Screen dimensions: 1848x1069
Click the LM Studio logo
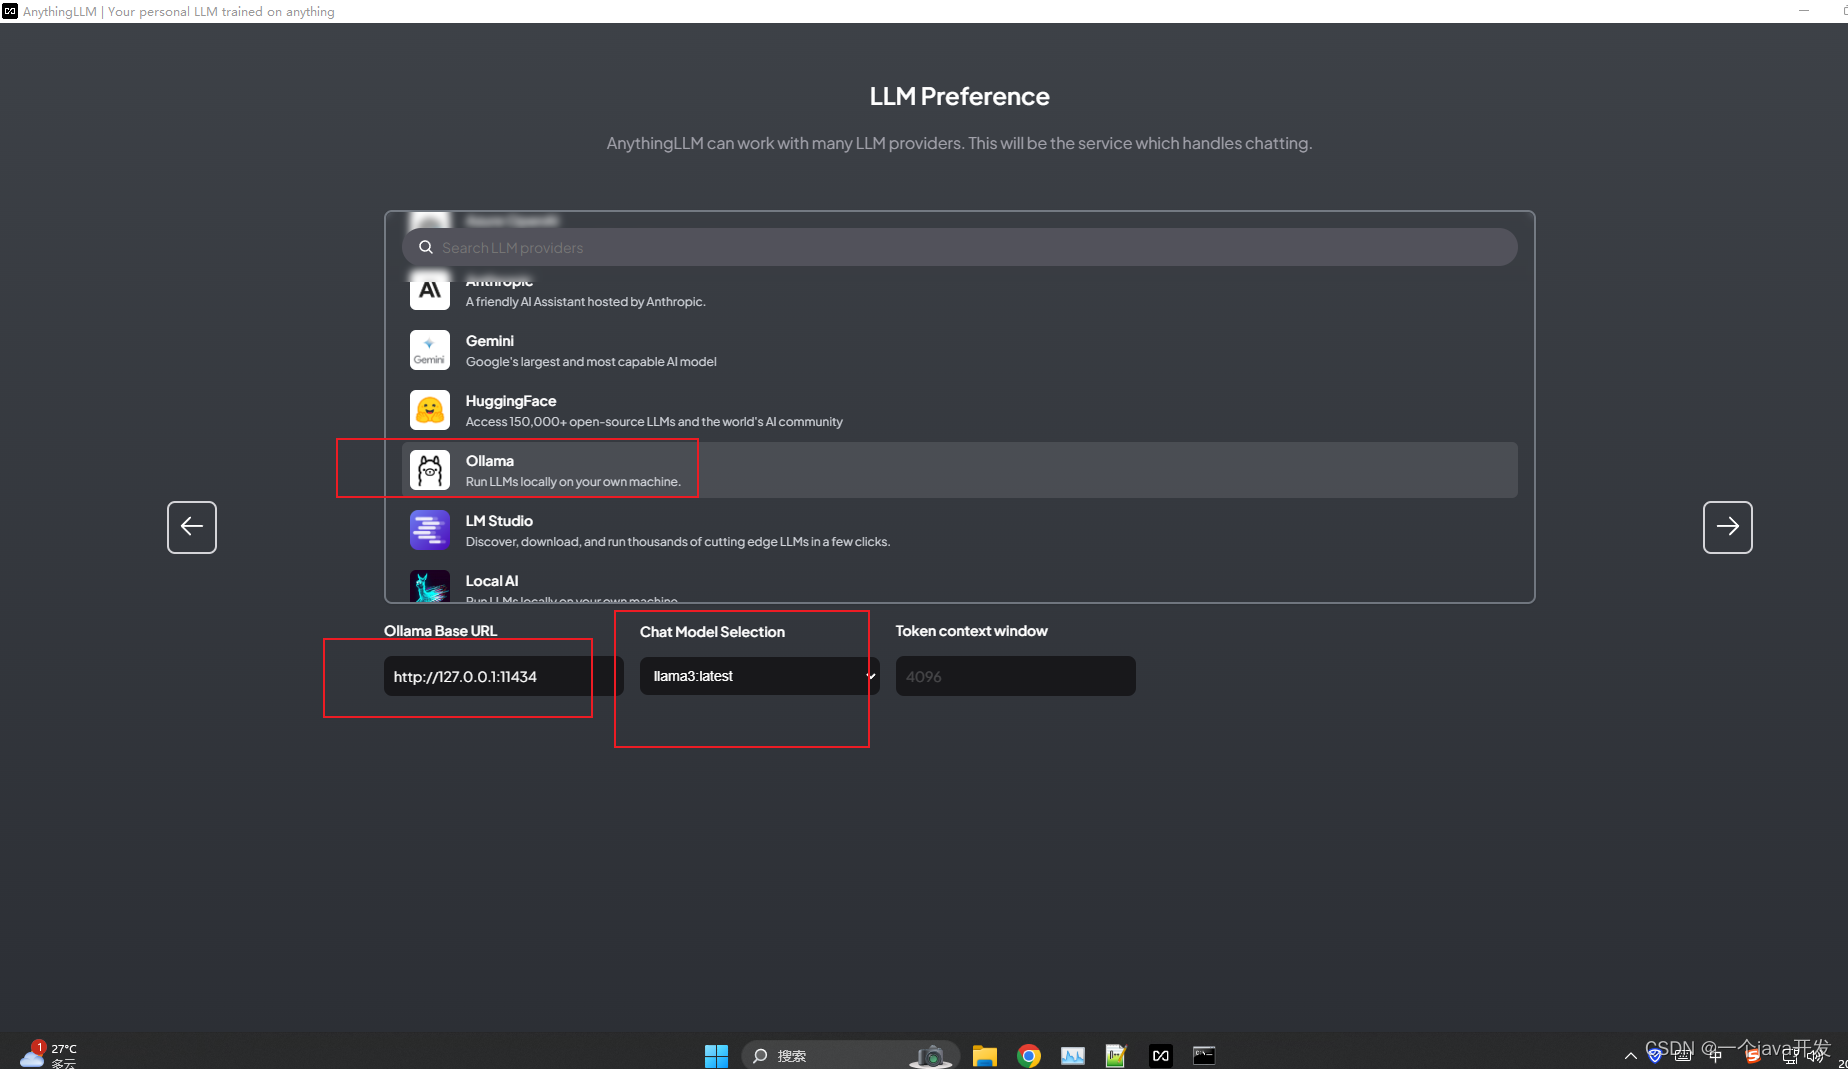430,530
